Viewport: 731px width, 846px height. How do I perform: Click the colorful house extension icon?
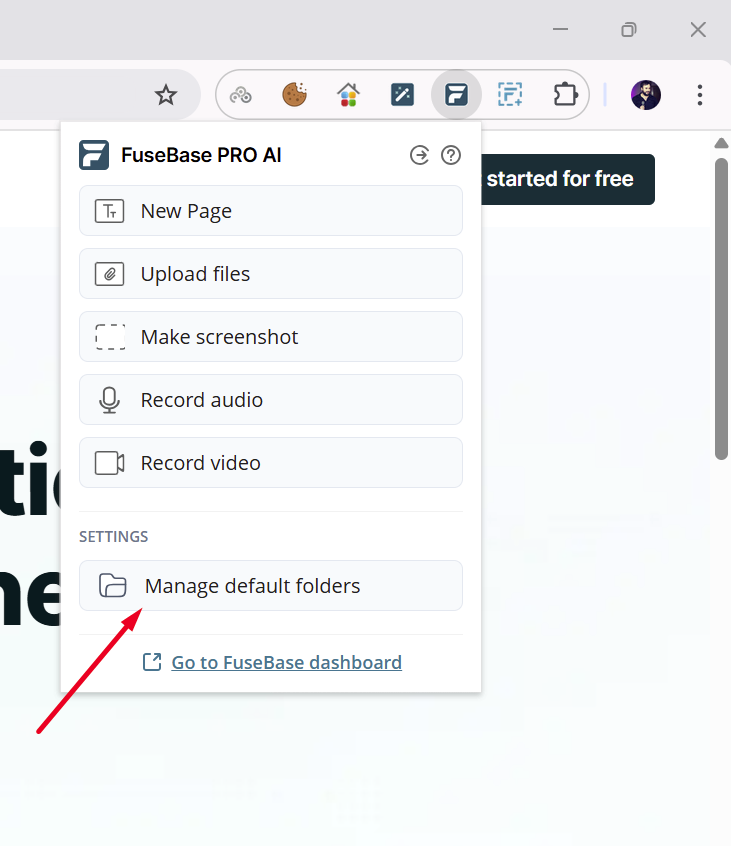(x=348, y=95)
